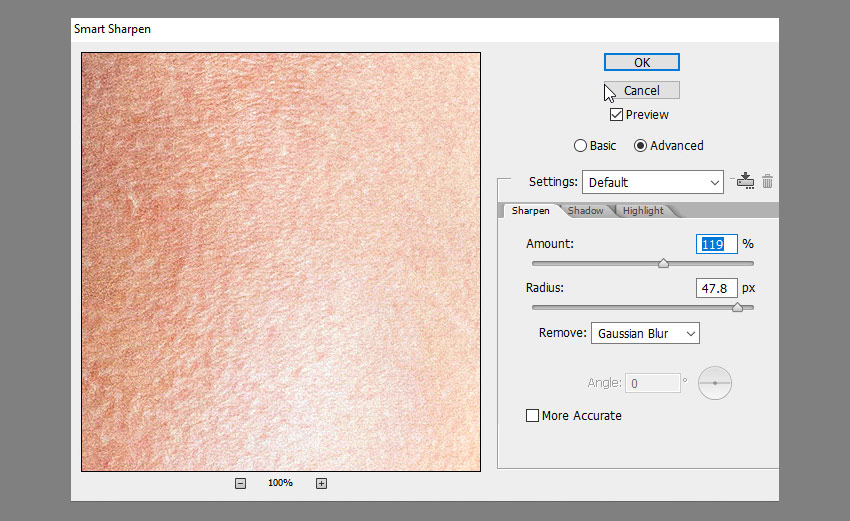
Task: Select the Basic radio button
Action: [x=580, y=145]
